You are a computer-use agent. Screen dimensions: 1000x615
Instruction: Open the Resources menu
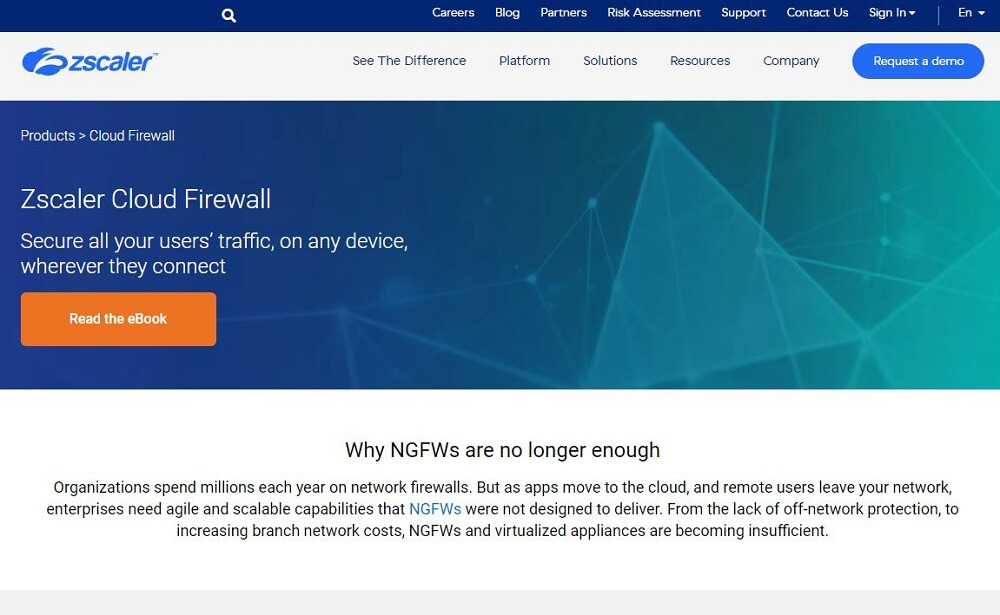699,61
